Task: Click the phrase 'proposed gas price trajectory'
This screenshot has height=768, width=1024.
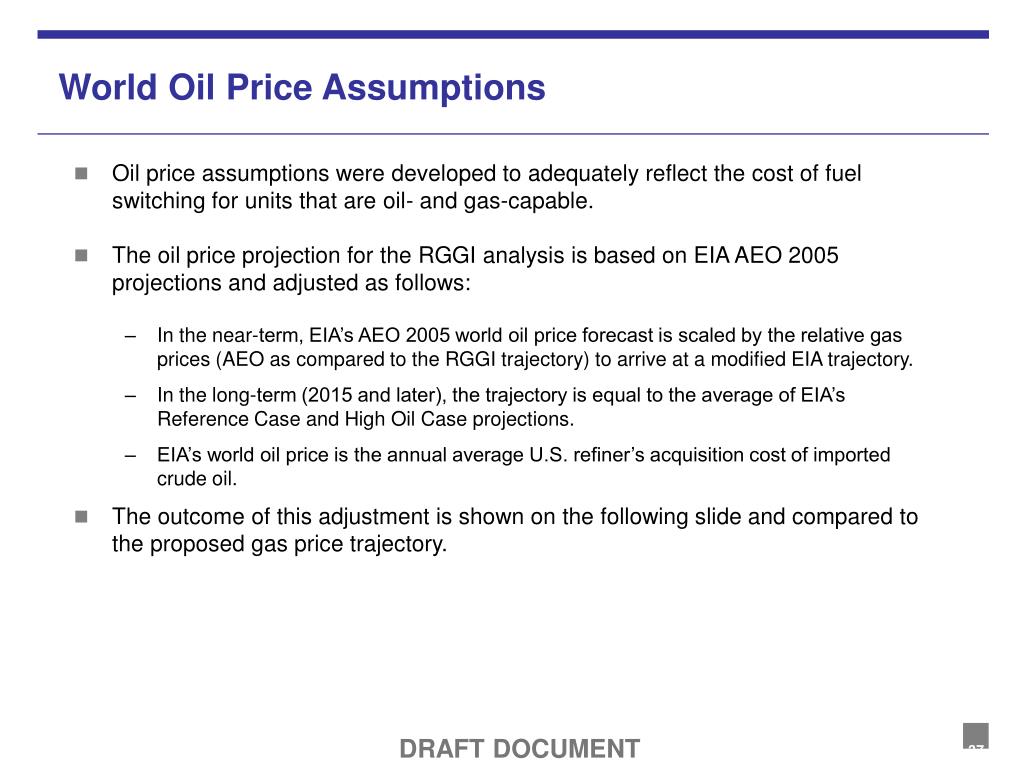Action: pyautogui.click(x=298, y=544)
